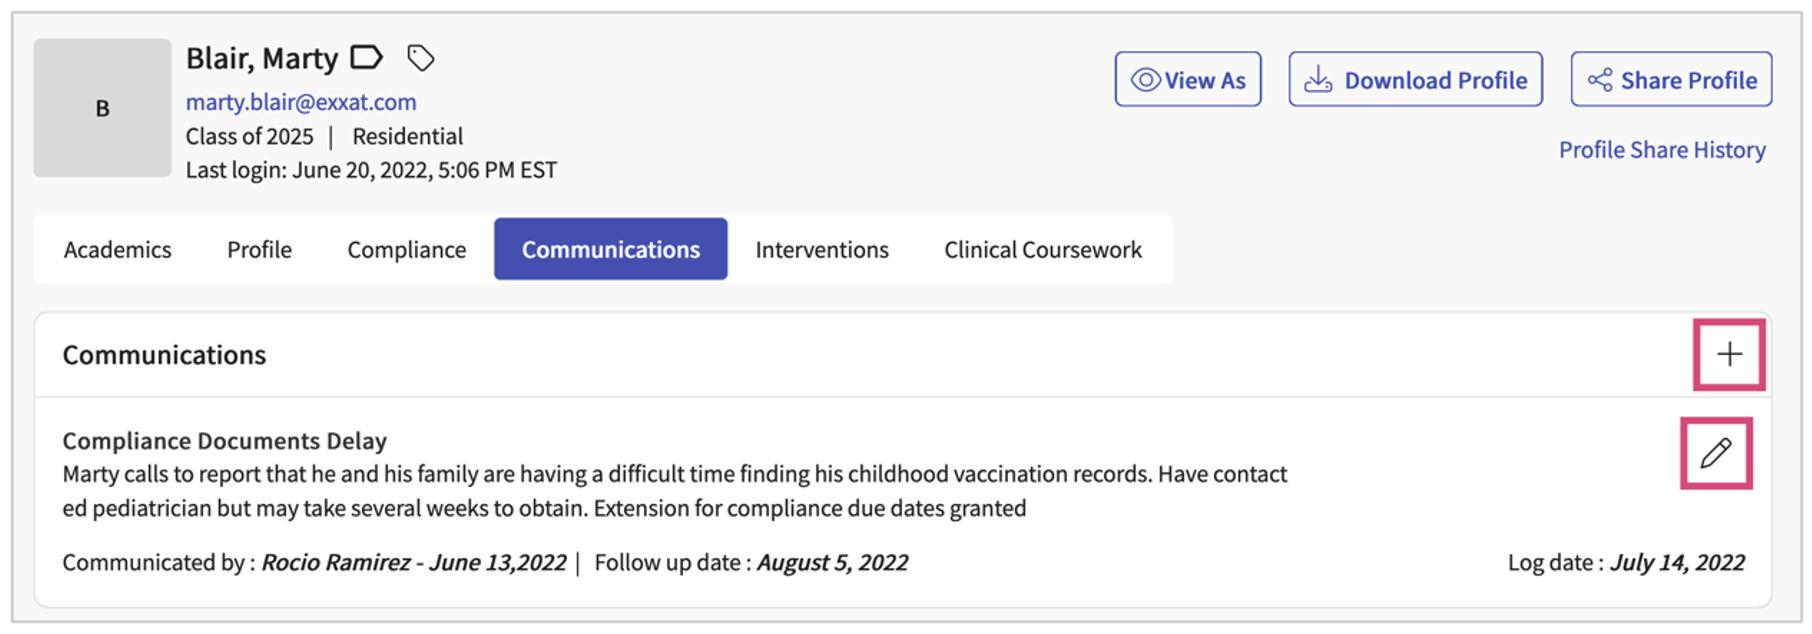Click the Share Profile button
The image size is (1812, 634).
coord(1671,79)
